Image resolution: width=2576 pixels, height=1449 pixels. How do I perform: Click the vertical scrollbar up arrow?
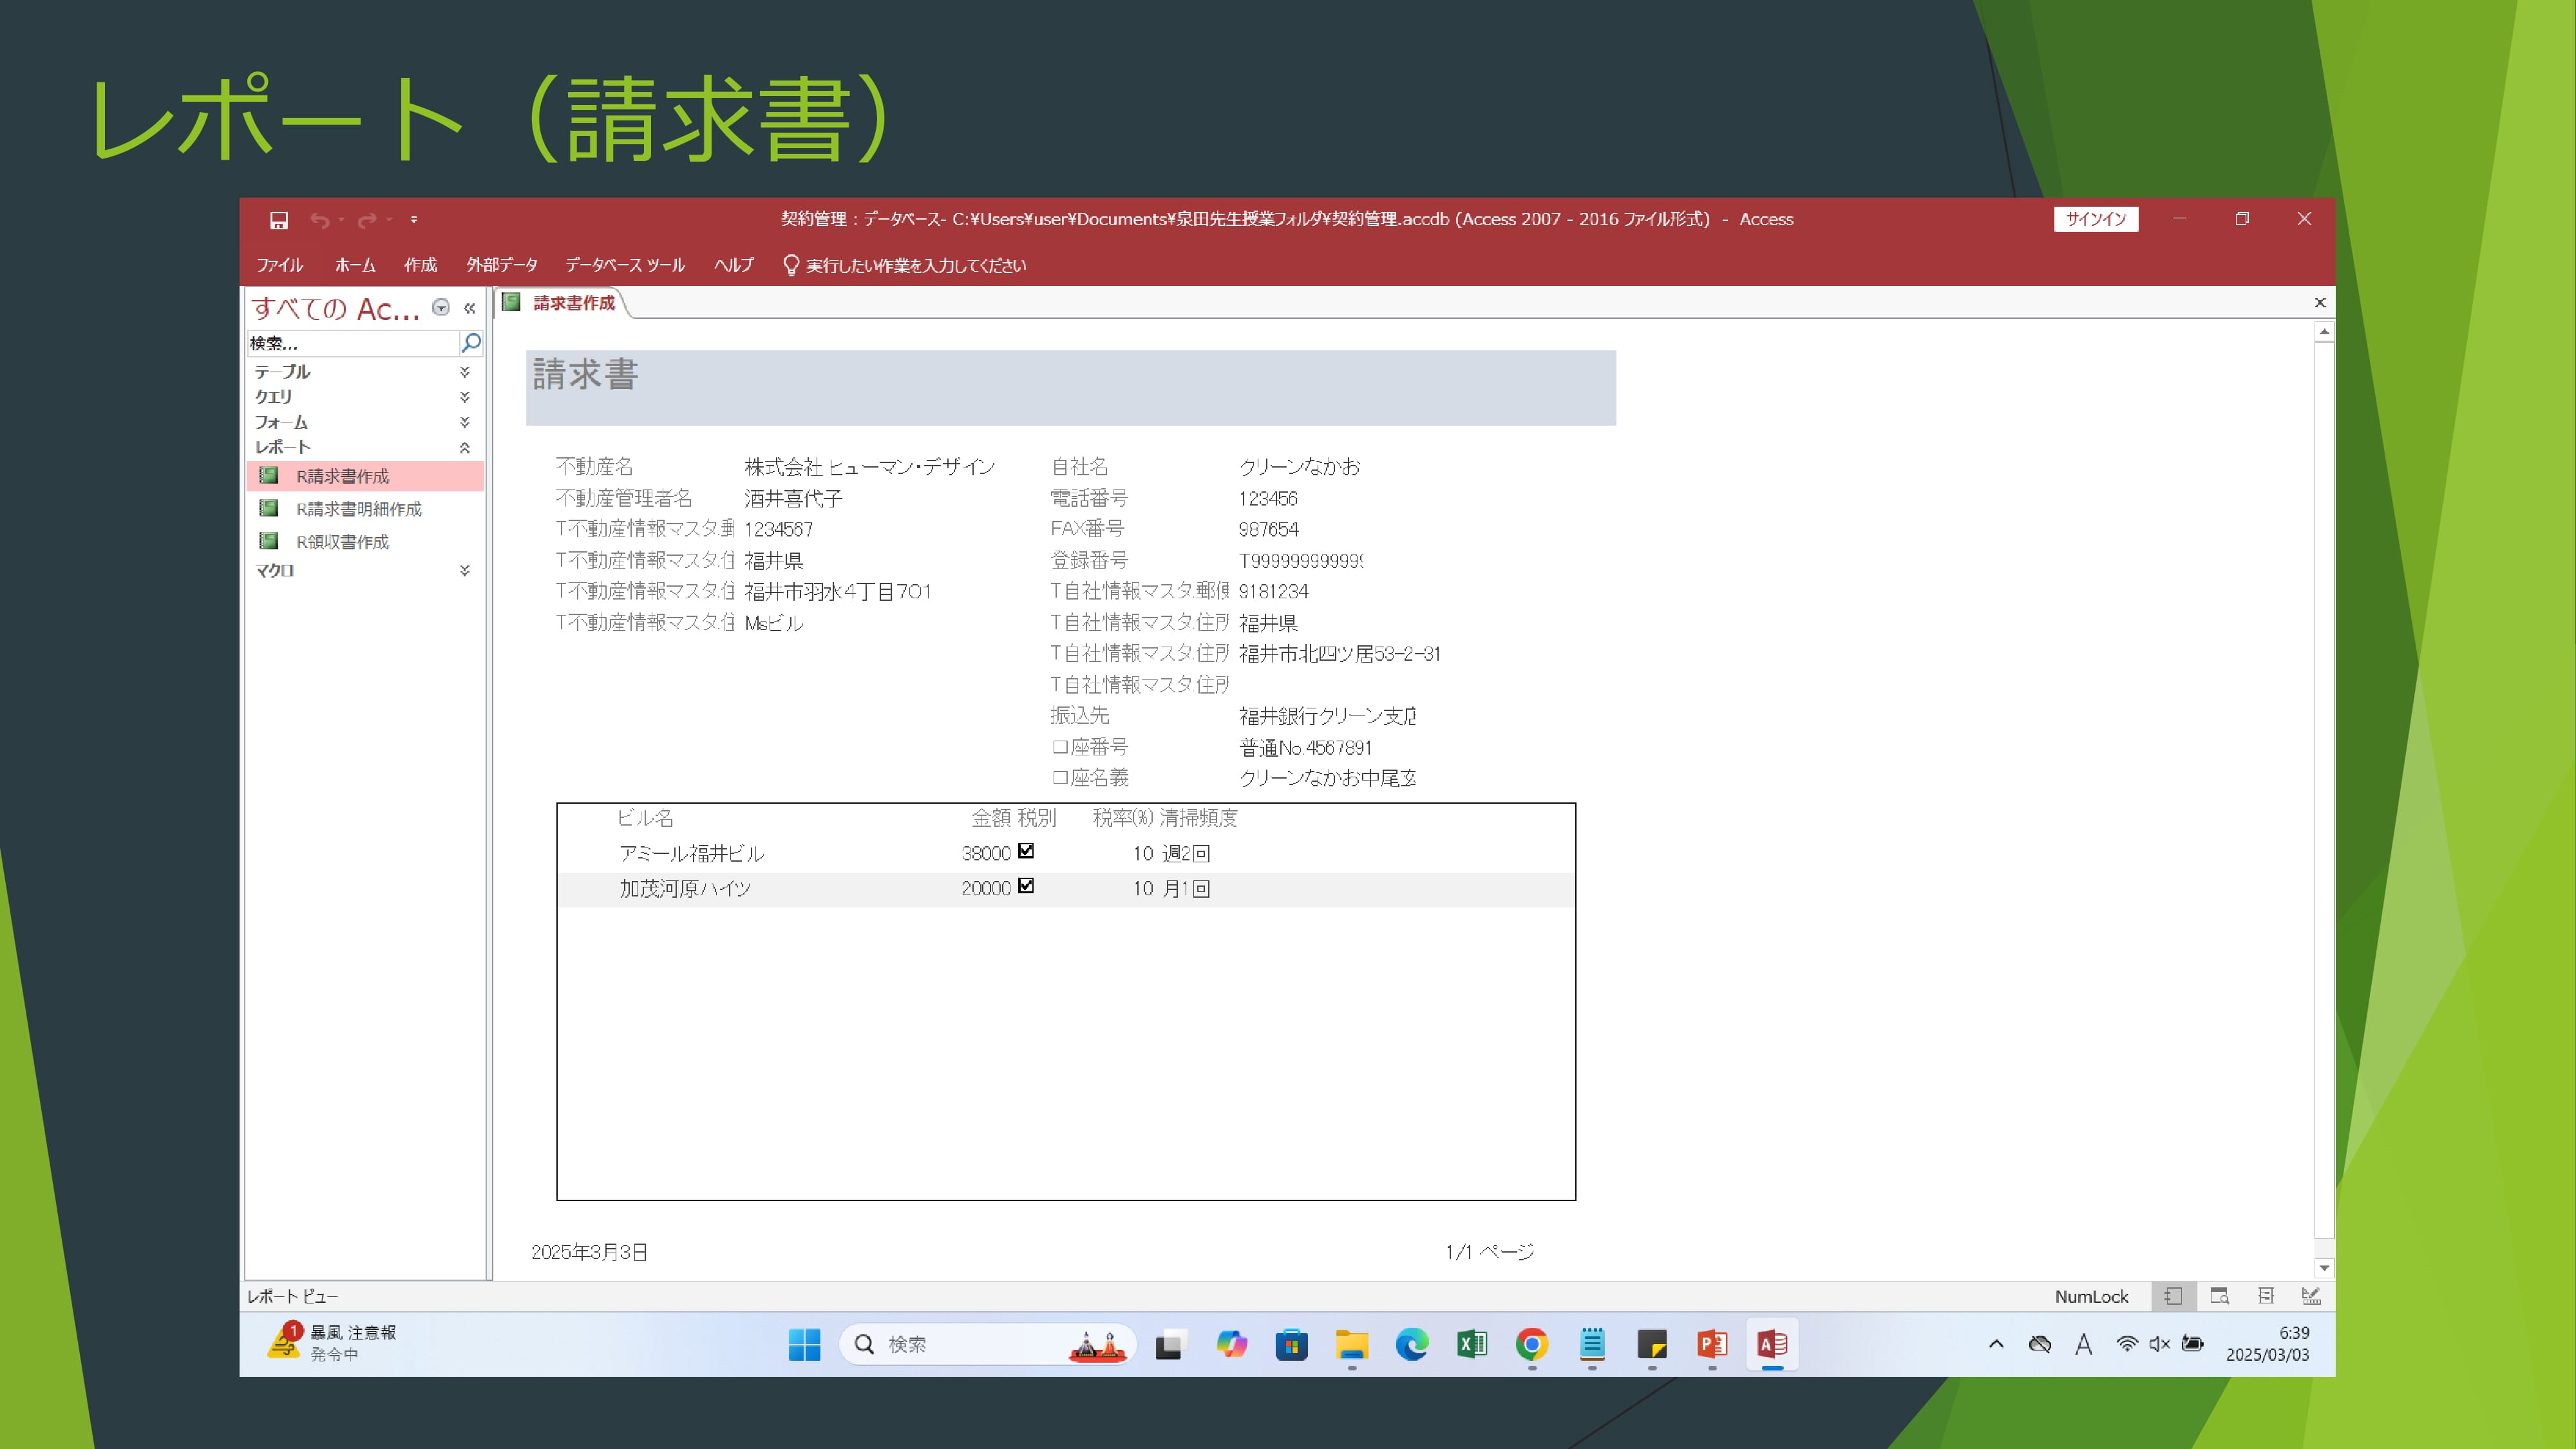click(2324, 331)
